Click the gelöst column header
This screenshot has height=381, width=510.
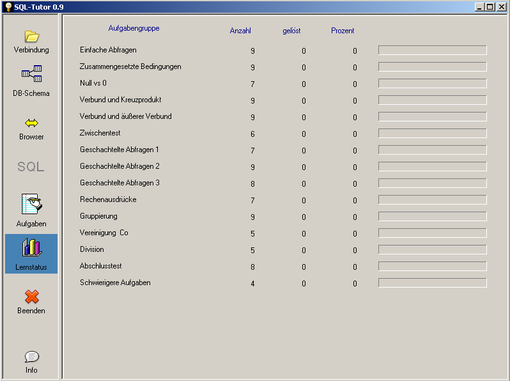[x=292, y=31]
